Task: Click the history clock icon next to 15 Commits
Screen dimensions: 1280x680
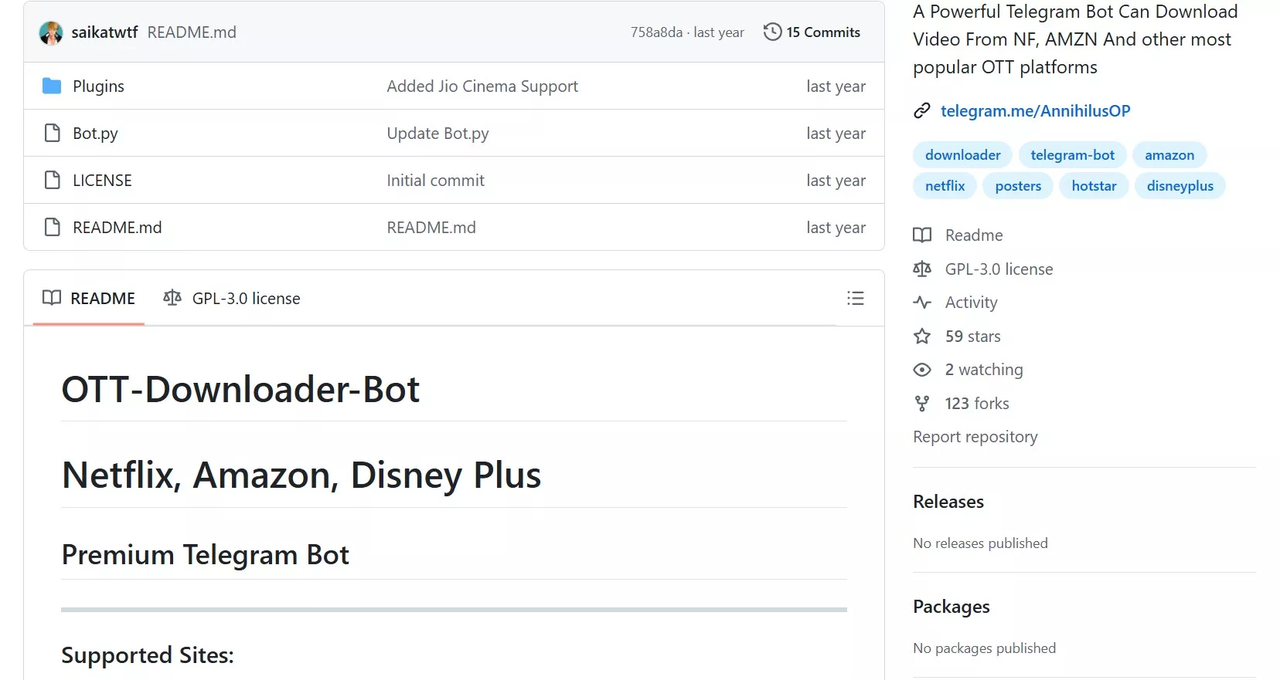Action: coord(771,32)
